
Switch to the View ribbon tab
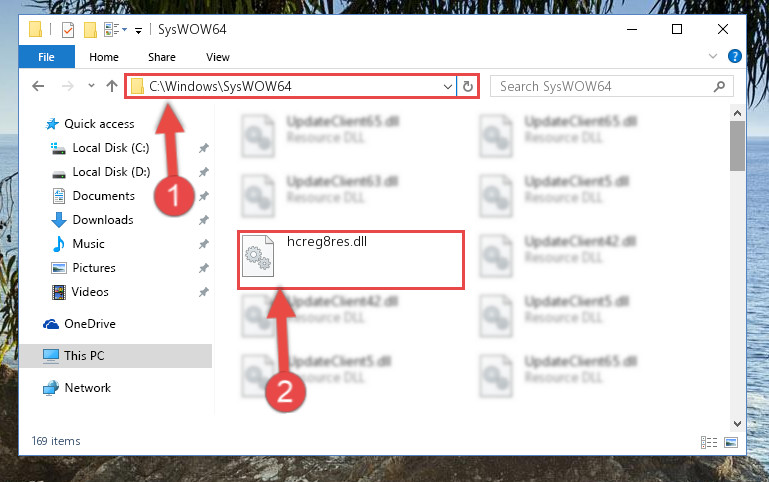(x=218, y=57)
